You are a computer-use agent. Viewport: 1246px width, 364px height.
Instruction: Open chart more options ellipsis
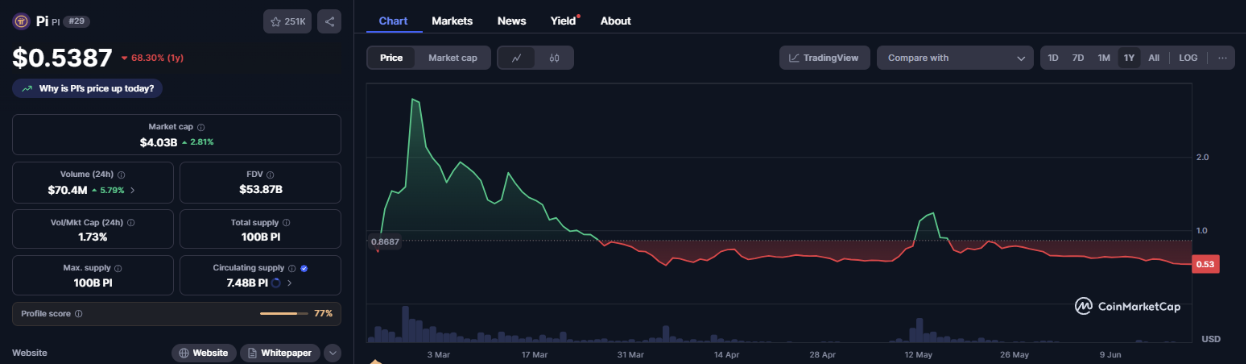click(x=1222, y=58)
